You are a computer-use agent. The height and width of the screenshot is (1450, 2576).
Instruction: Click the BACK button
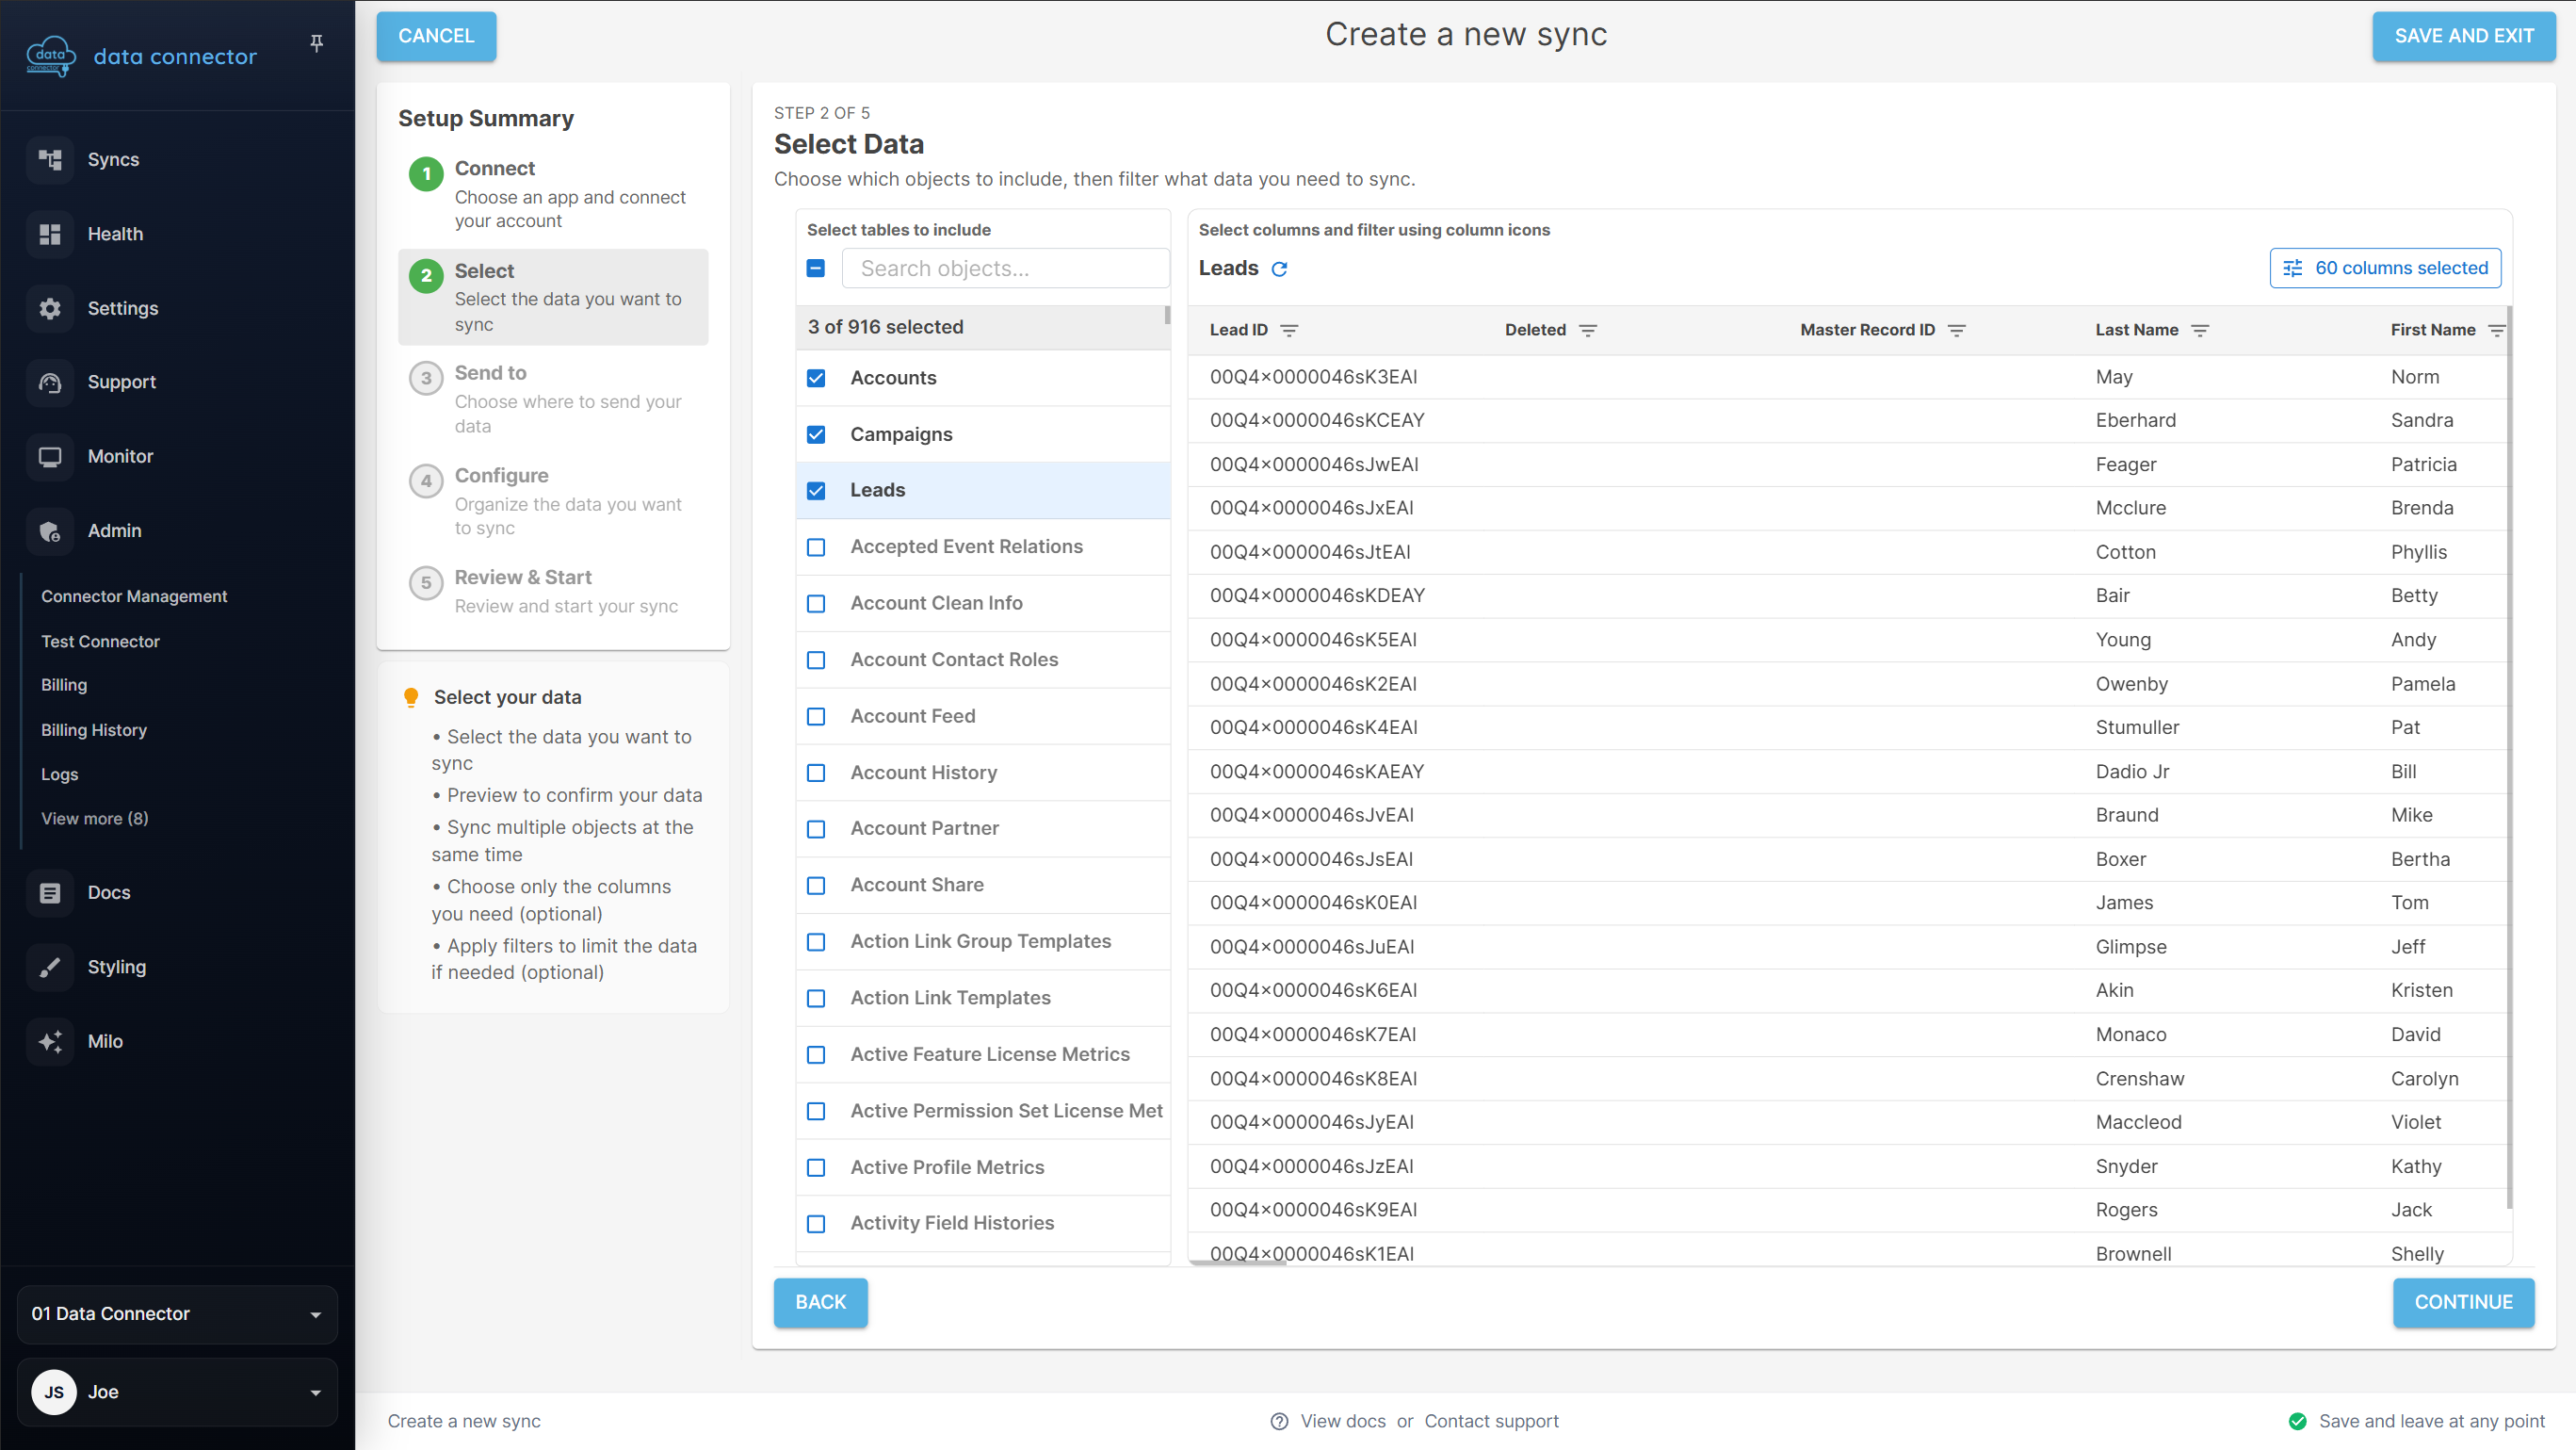point(820,1302)
